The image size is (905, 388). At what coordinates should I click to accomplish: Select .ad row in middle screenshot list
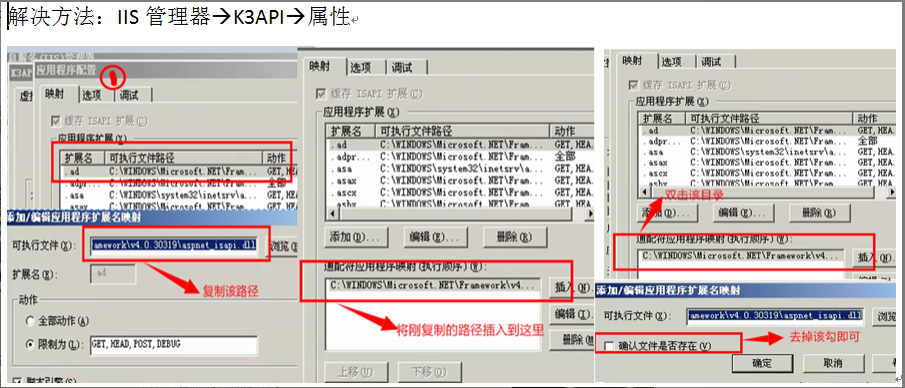tap(459, 144)
